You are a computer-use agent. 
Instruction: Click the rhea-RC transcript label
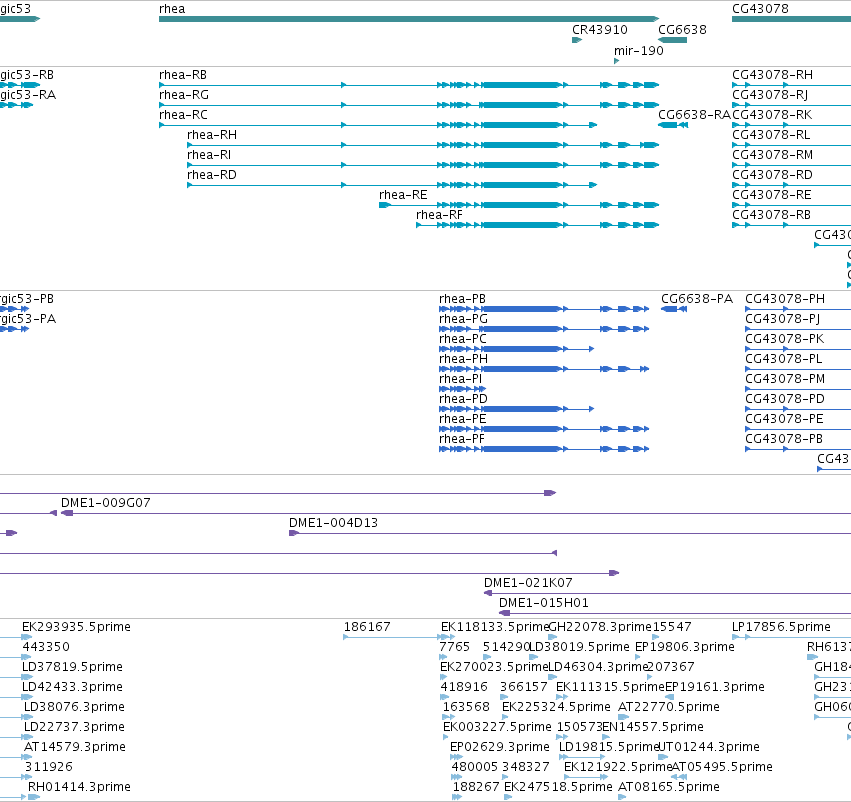coord(183,115)
